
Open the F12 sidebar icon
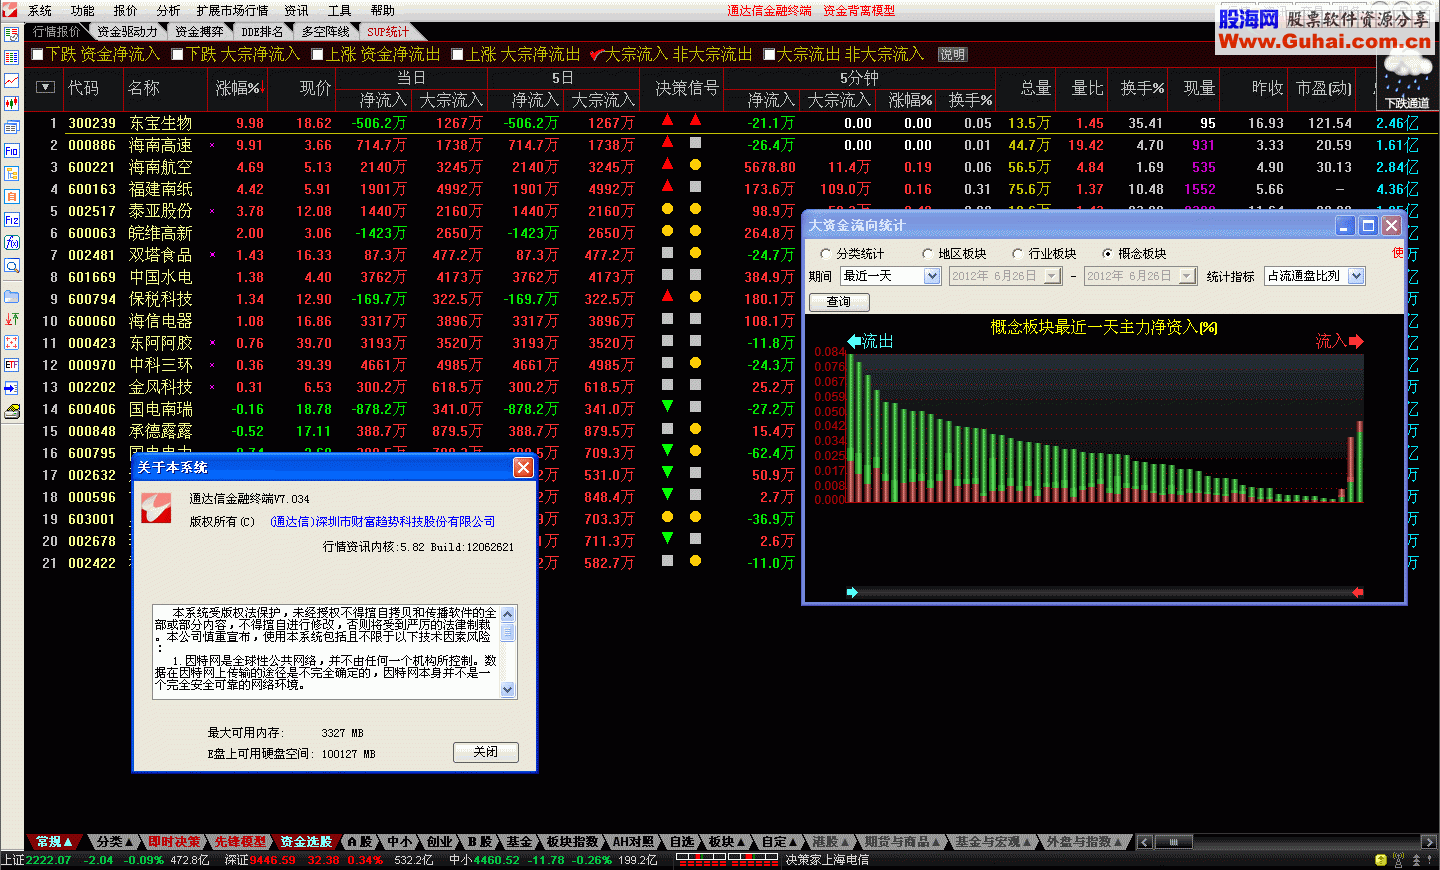click(x=12, y=220)
